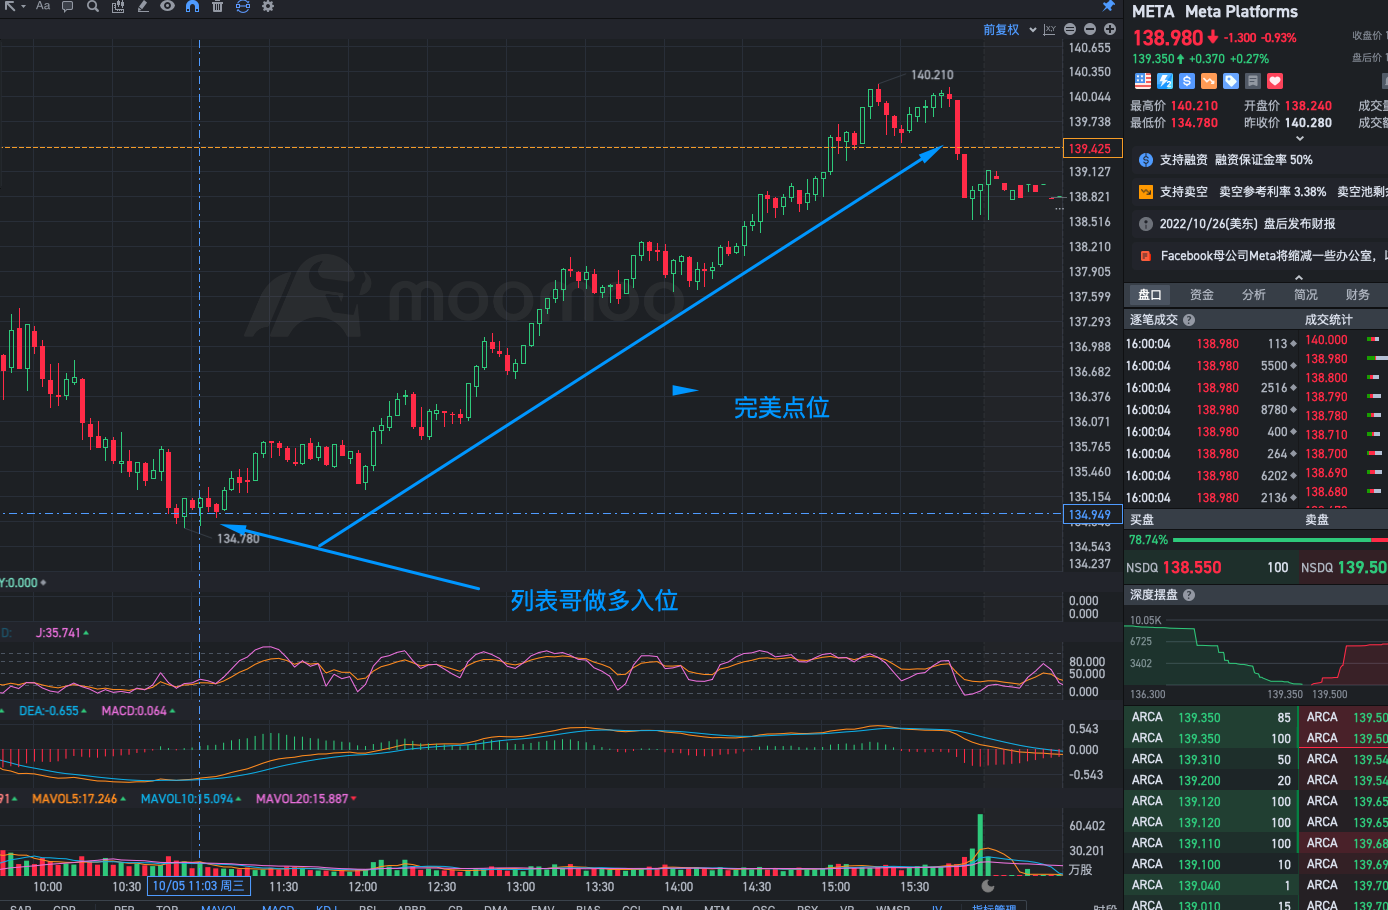Open chart settings gear icon
This screenshot has width=1388, height=910.
pos(268,6)
